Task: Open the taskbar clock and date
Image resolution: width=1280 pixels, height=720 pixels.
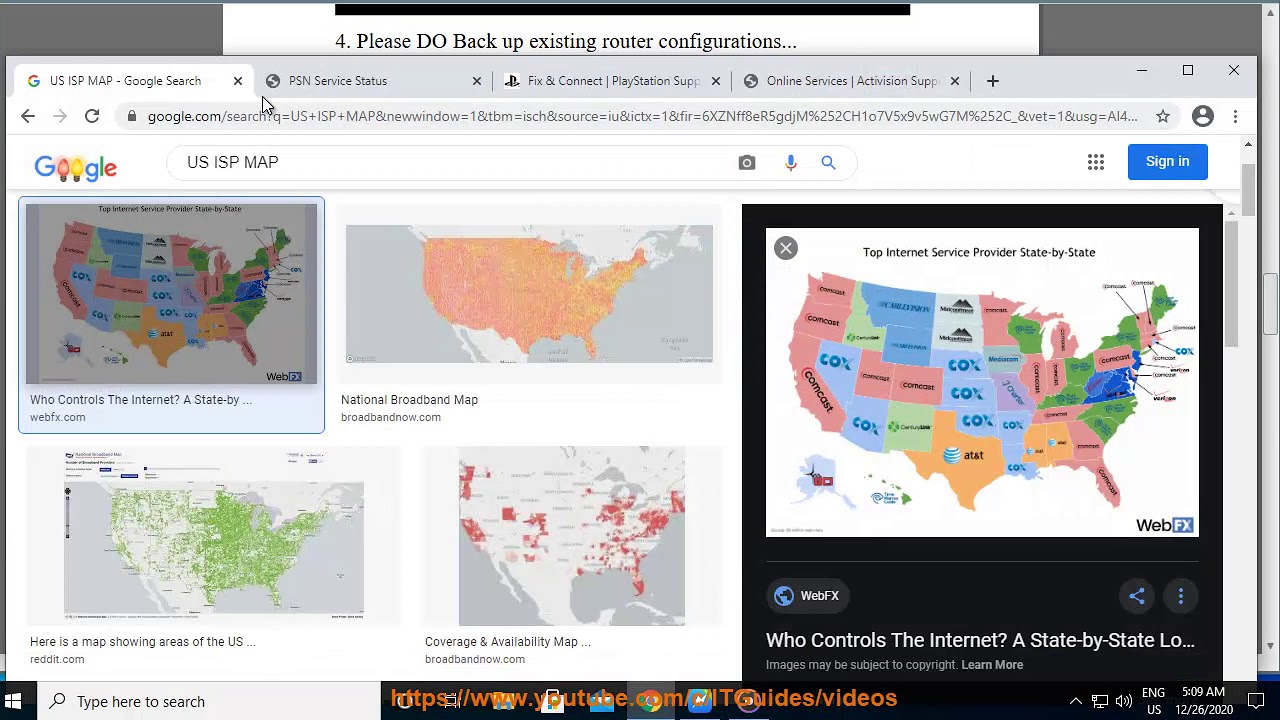Action: click(x=1202, y=701)
